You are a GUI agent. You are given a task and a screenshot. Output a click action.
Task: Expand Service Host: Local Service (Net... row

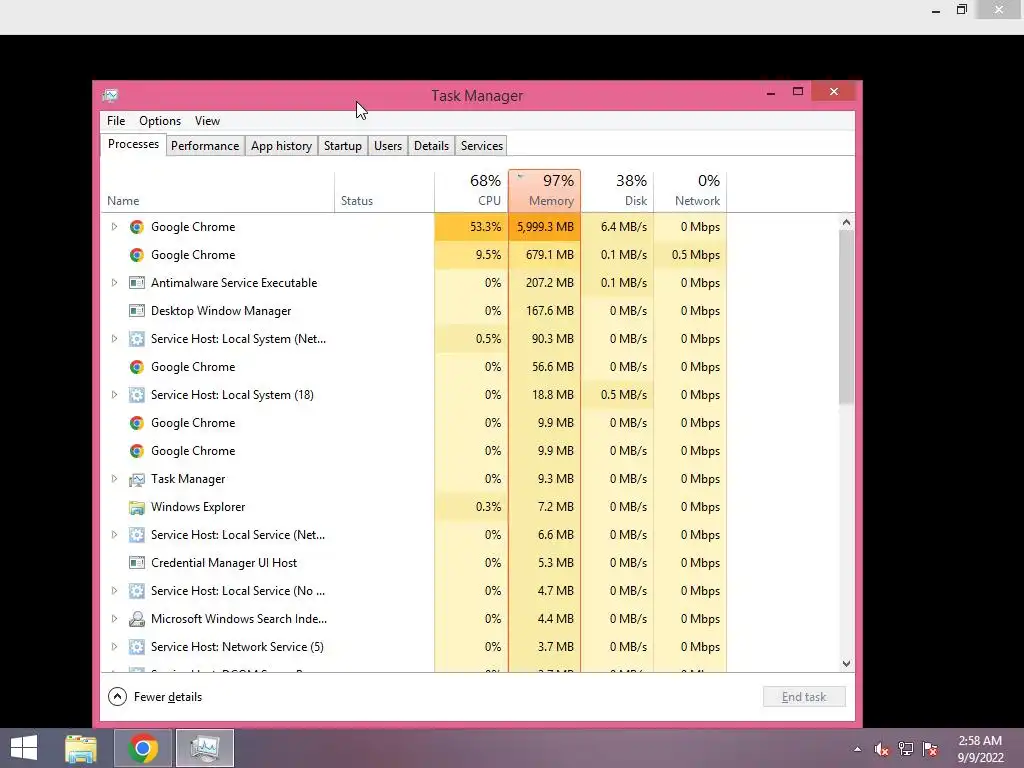(x=114, y=535)
